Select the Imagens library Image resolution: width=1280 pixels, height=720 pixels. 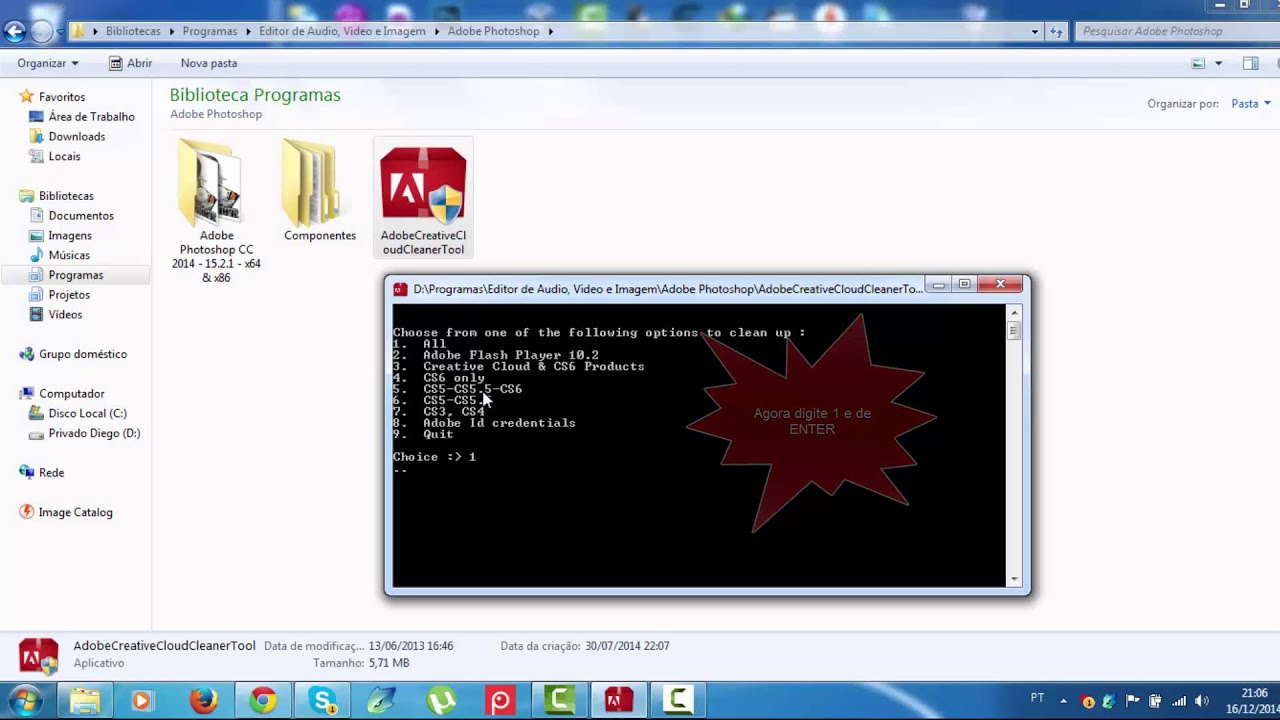click(70, 236)
